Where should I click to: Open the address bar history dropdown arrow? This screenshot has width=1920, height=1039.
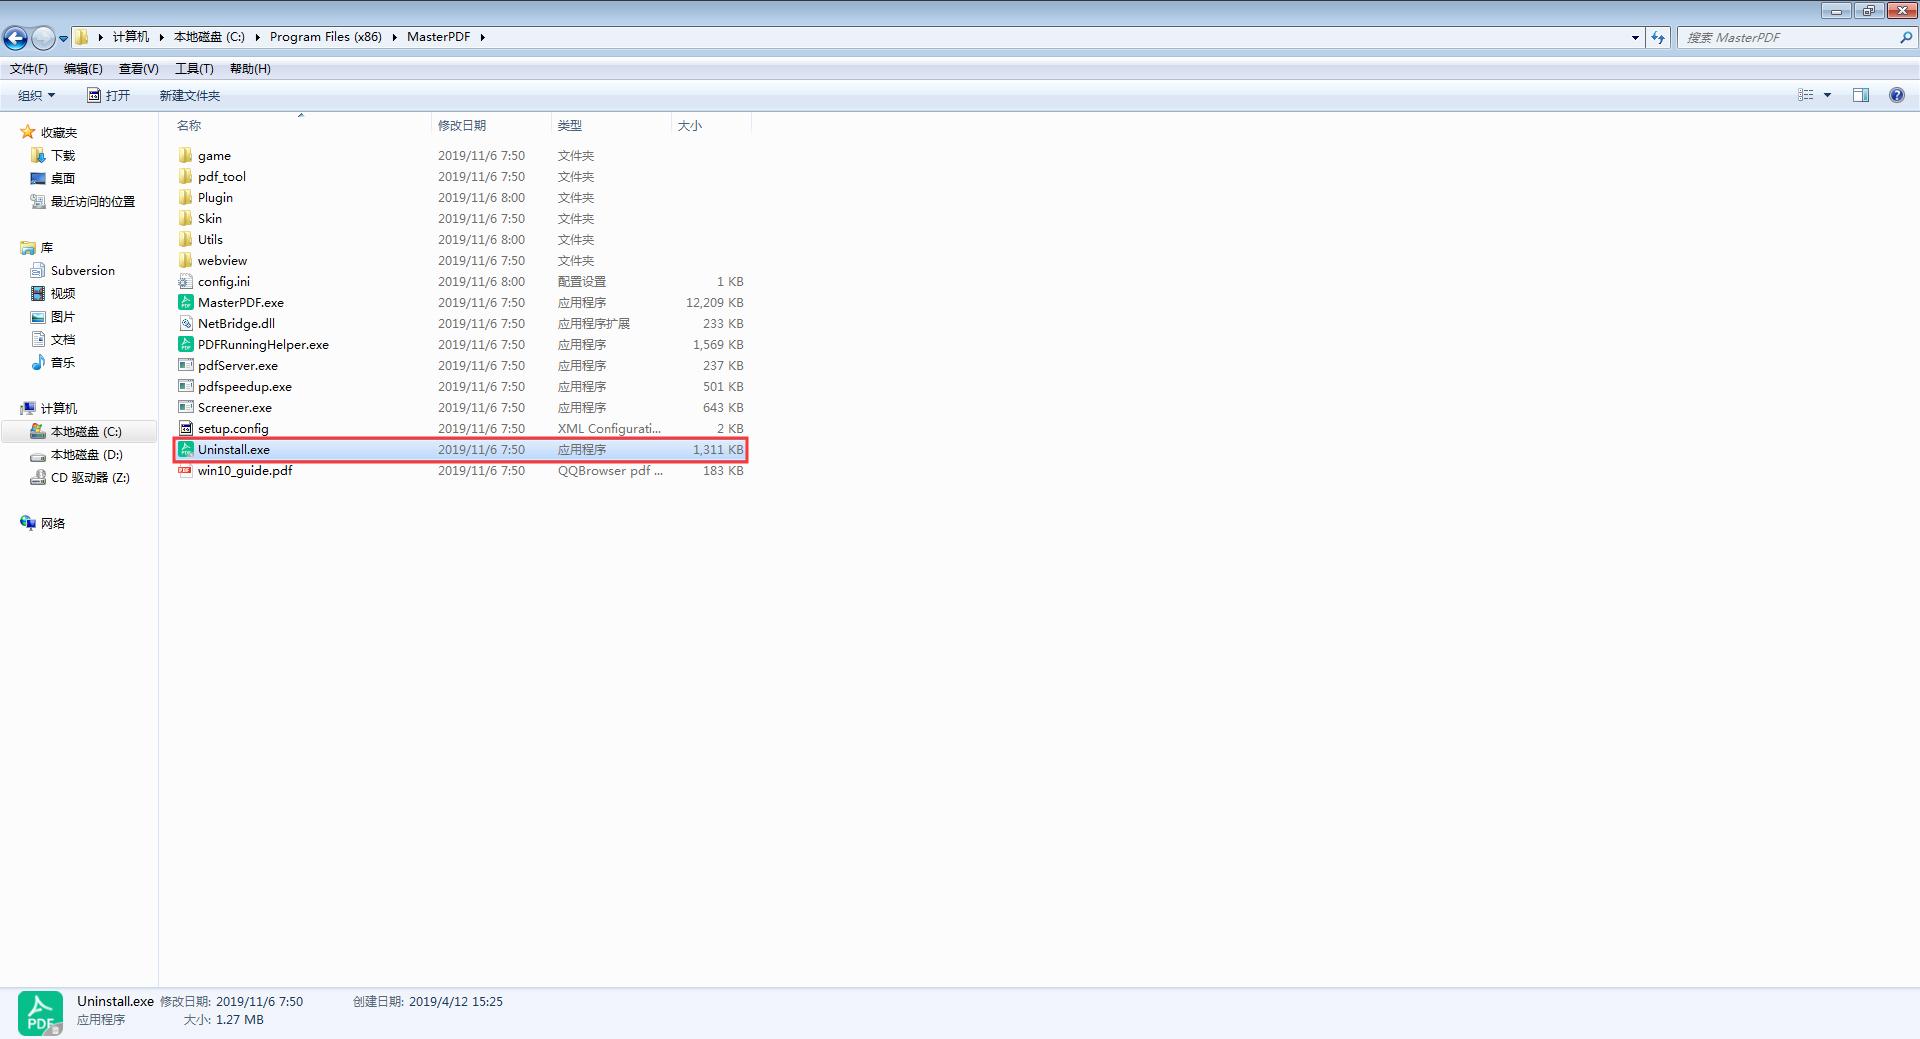pos(1635,38)
